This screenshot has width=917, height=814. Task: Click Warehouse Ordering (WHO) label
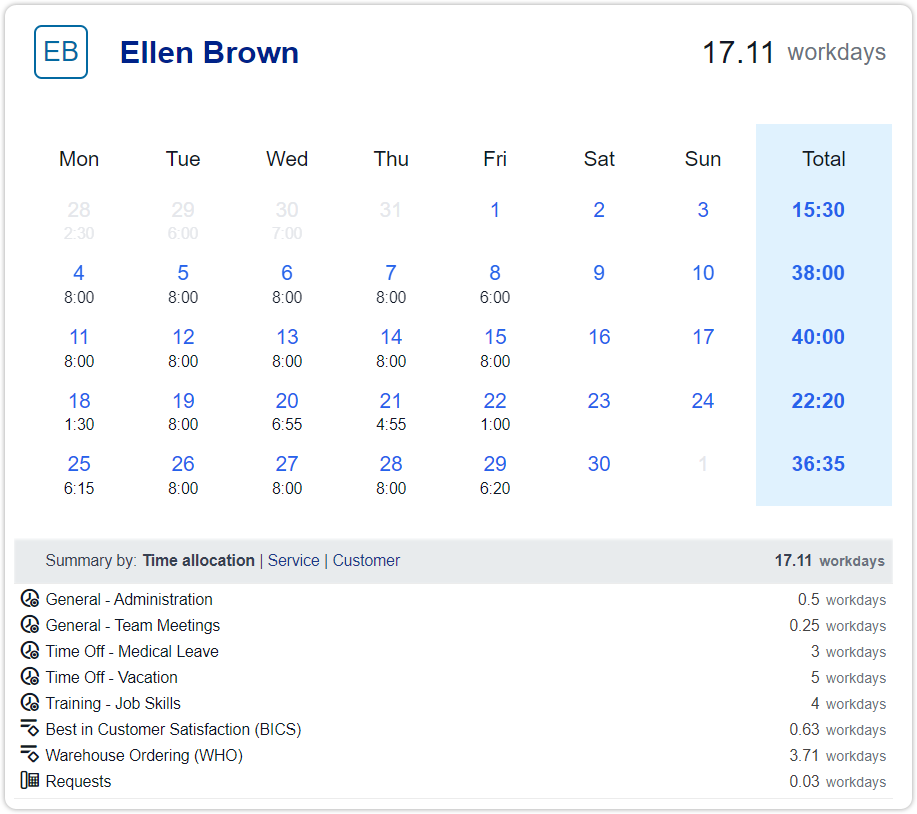pos(144,755)
